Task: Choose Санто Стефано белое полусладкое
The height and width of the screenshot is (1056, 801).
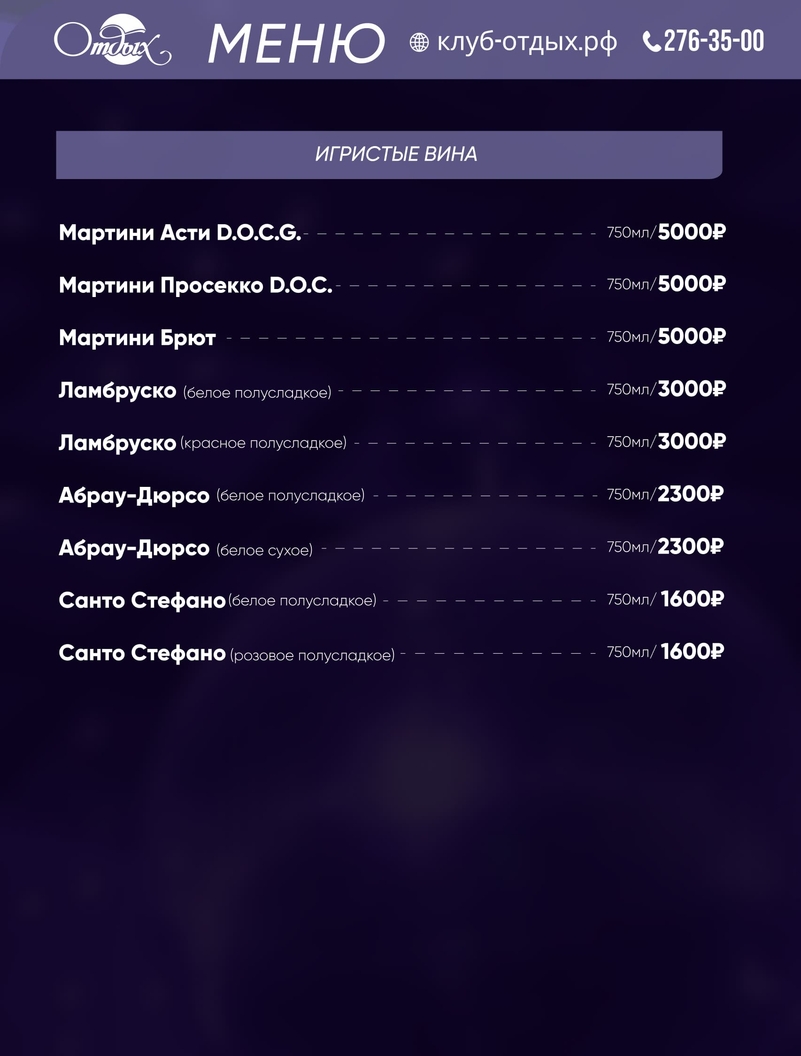Action: (217, 601)
